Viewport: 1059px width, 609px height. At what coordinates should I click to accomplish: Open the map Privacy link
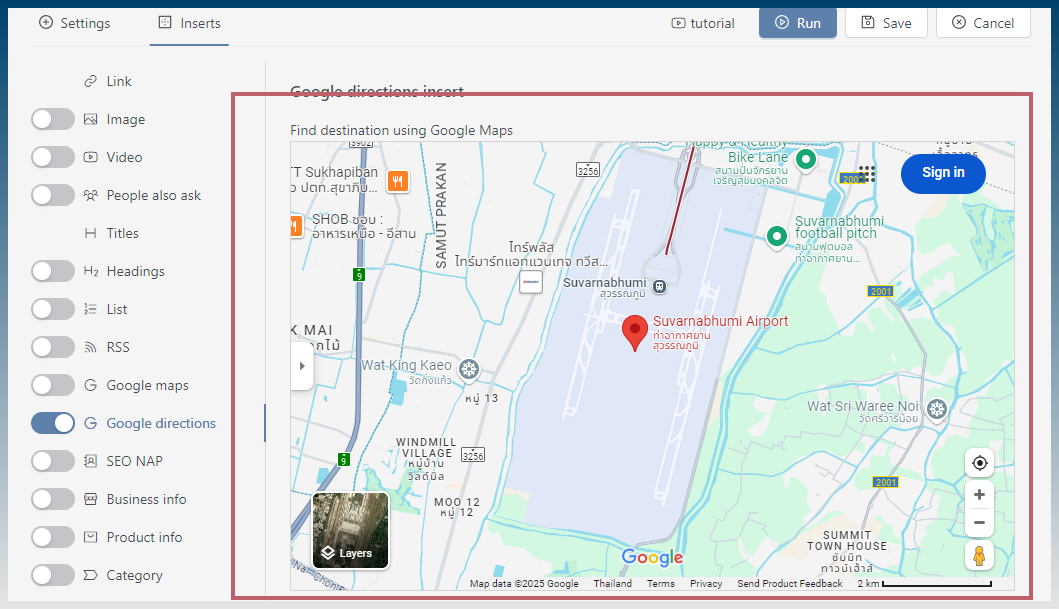(706, 583)
